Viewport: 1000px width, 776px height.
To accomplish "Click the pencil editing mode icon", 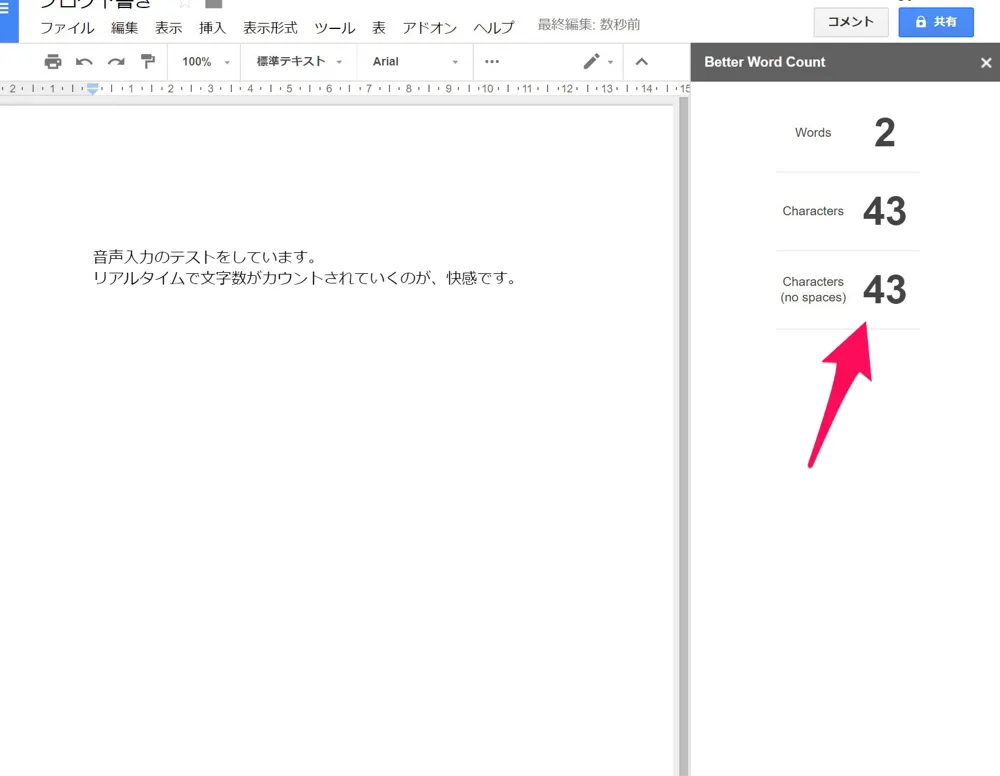I will [591, 61].
